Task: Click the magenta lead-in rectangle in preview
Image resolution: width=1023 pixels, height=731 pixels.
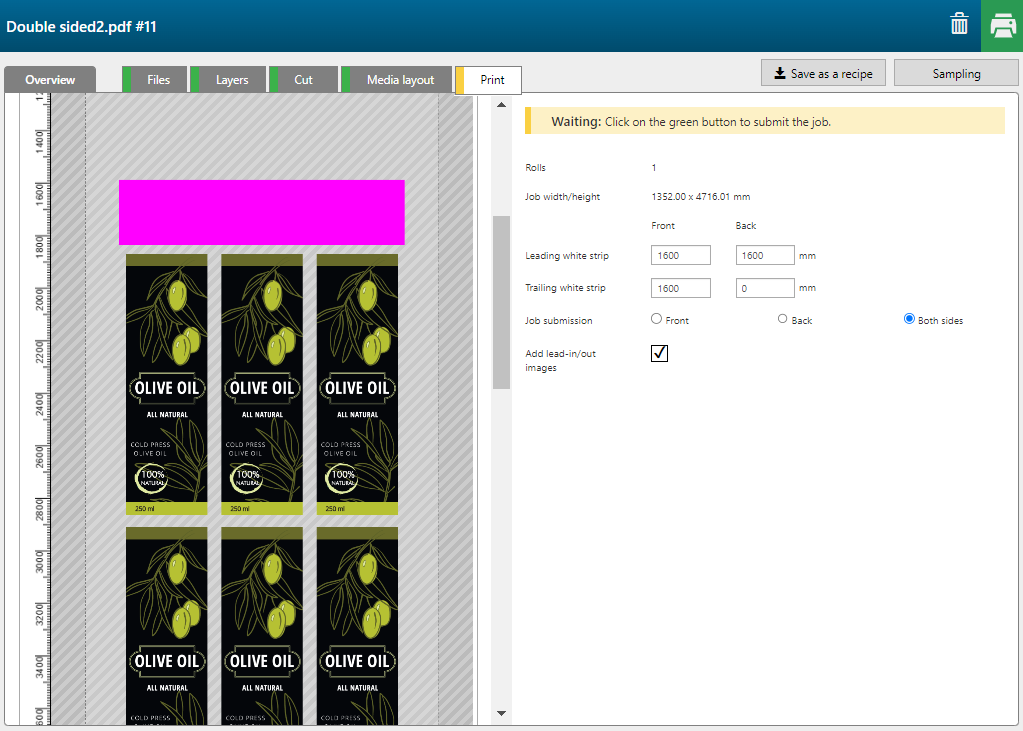Action: tap(261, 212)
